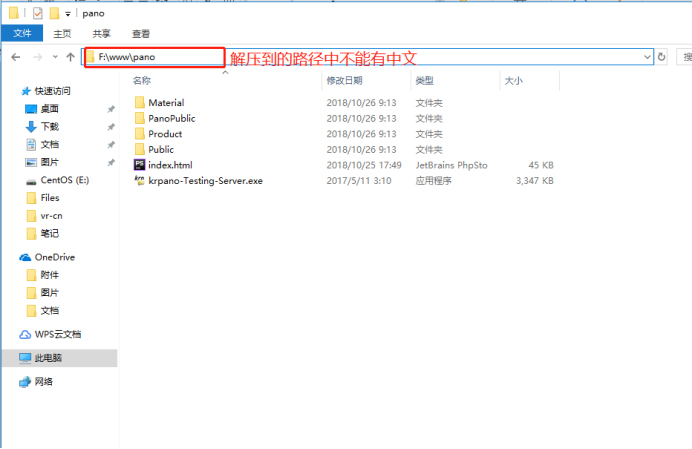Image resolution: width=692 pixels, height=449 pixels.
Task: Open 附件 folder under OneDrive
Action: point(49,275)
